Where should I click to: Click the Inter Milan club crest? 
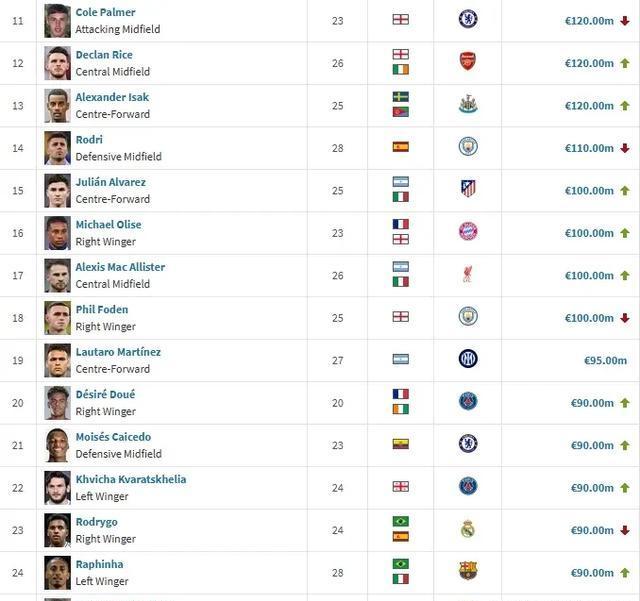click(x=467, y=359)
